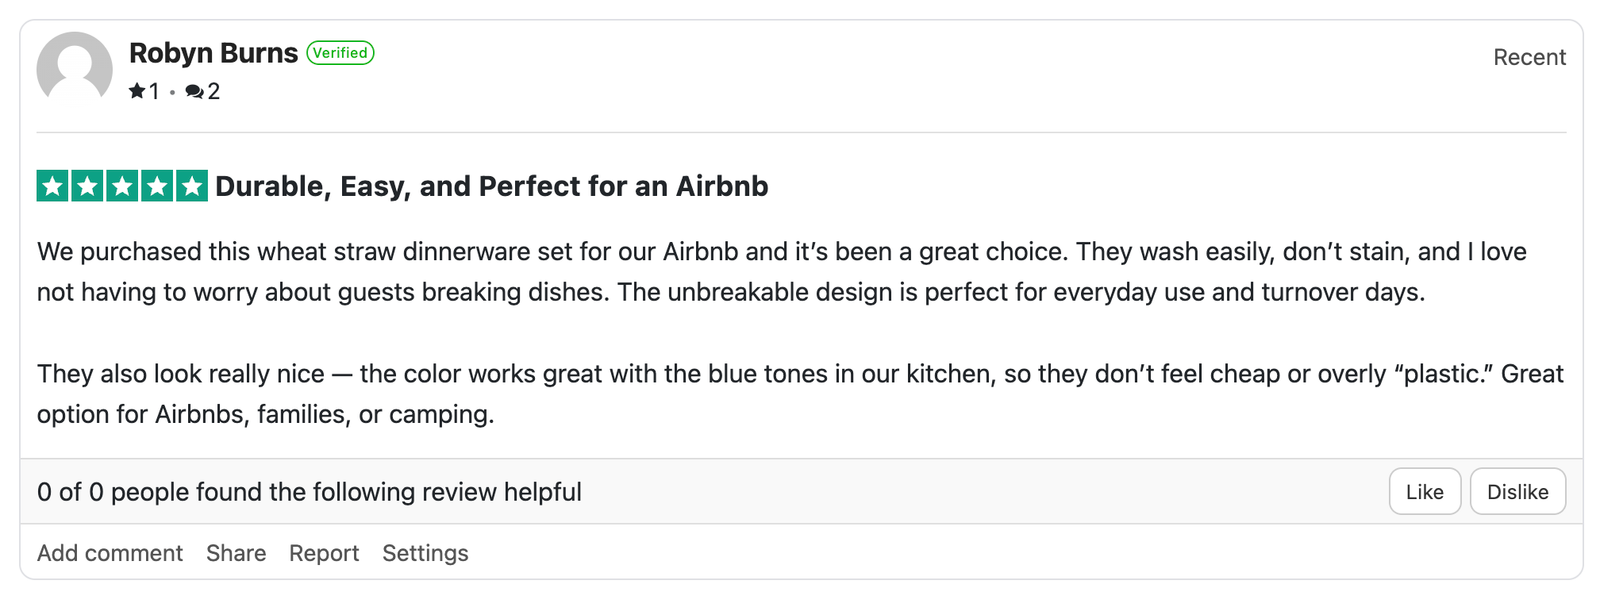Click the Recent label
This screenshot has width=1600, height=603.
pyautogui.click(x=1528, y=58)
